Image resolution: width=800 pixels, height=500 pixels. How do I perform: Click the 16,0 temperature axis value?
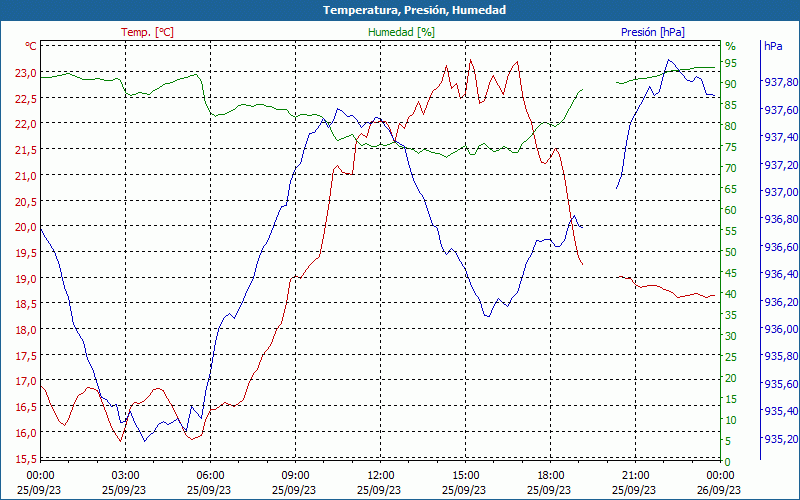(26, 433)
